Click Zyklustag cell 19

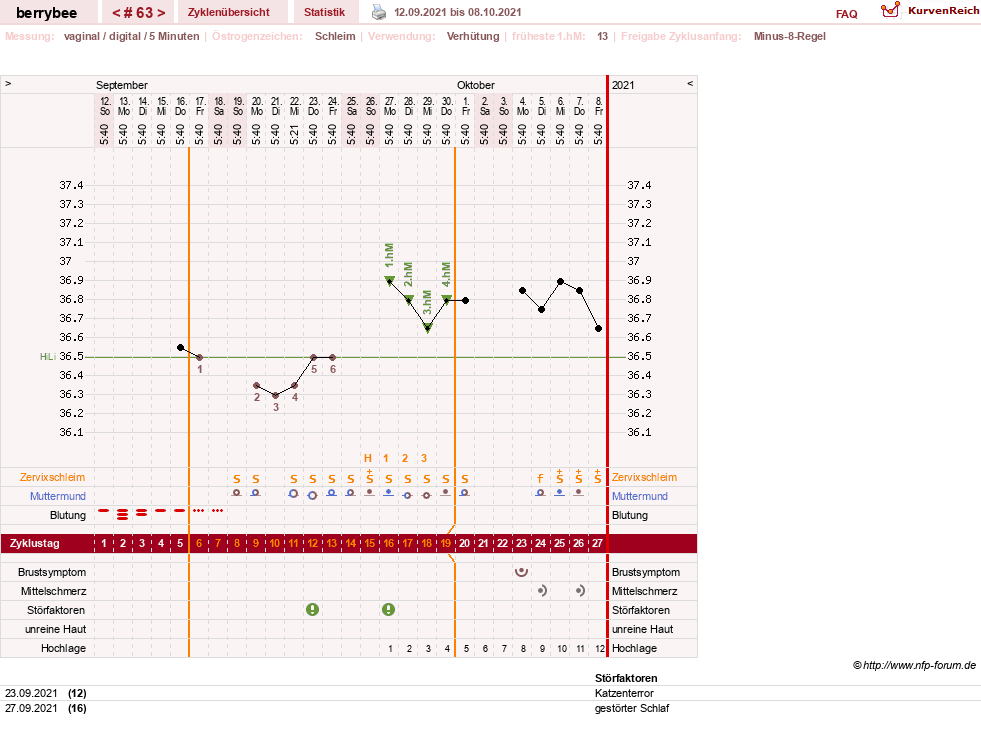click(445, 543)
